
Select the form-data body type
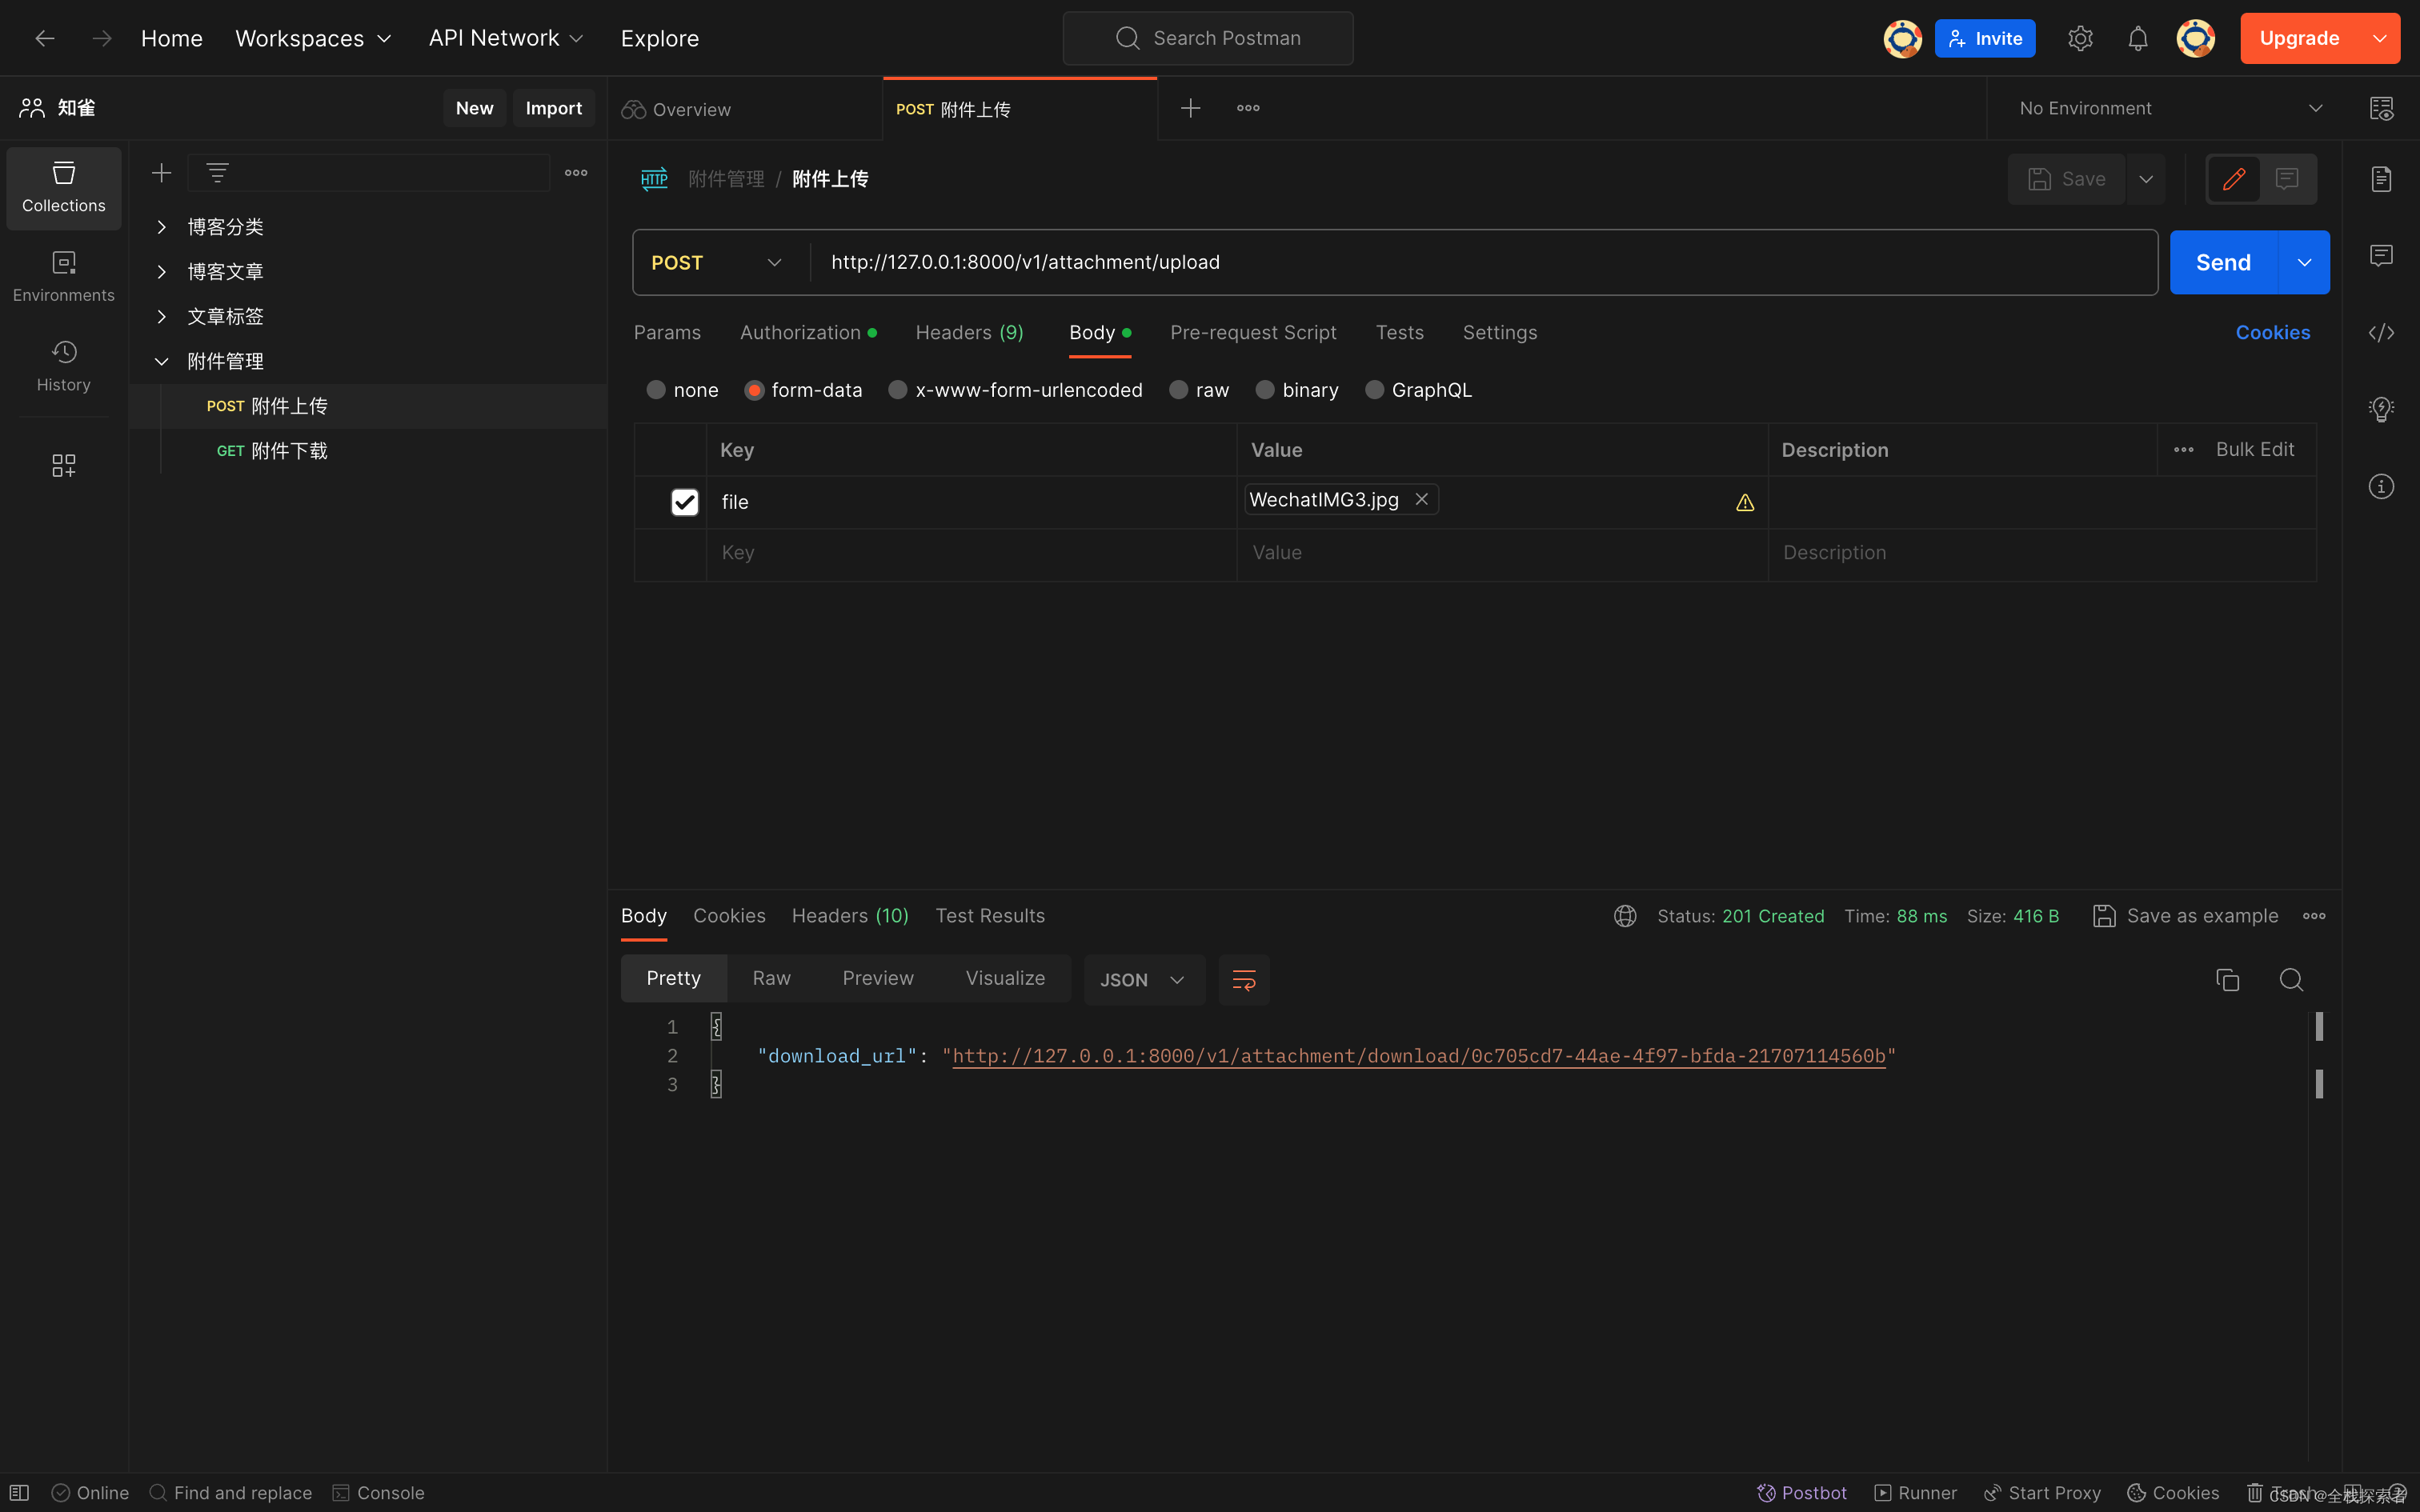point(754,390)
